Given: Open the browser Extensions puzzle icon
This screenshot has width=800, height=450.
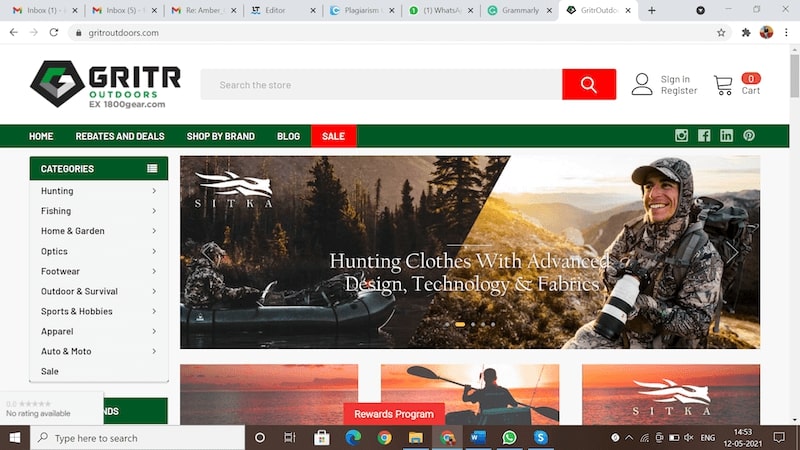Looking at the screenshot, I should pyautogui.click(x=746, y=33).
